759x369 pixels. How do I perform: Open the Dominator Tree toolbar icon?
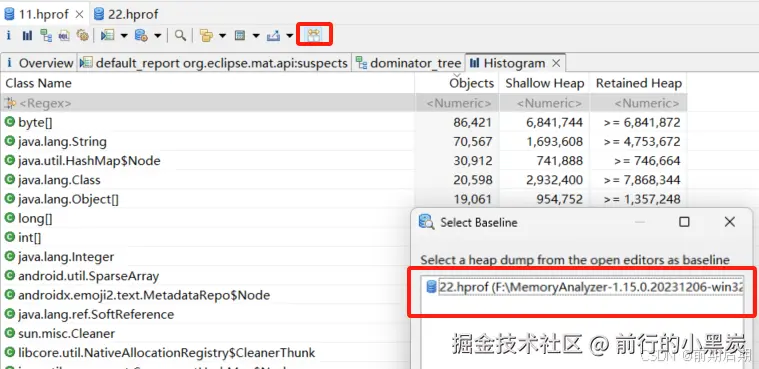(x=46, y=35)
